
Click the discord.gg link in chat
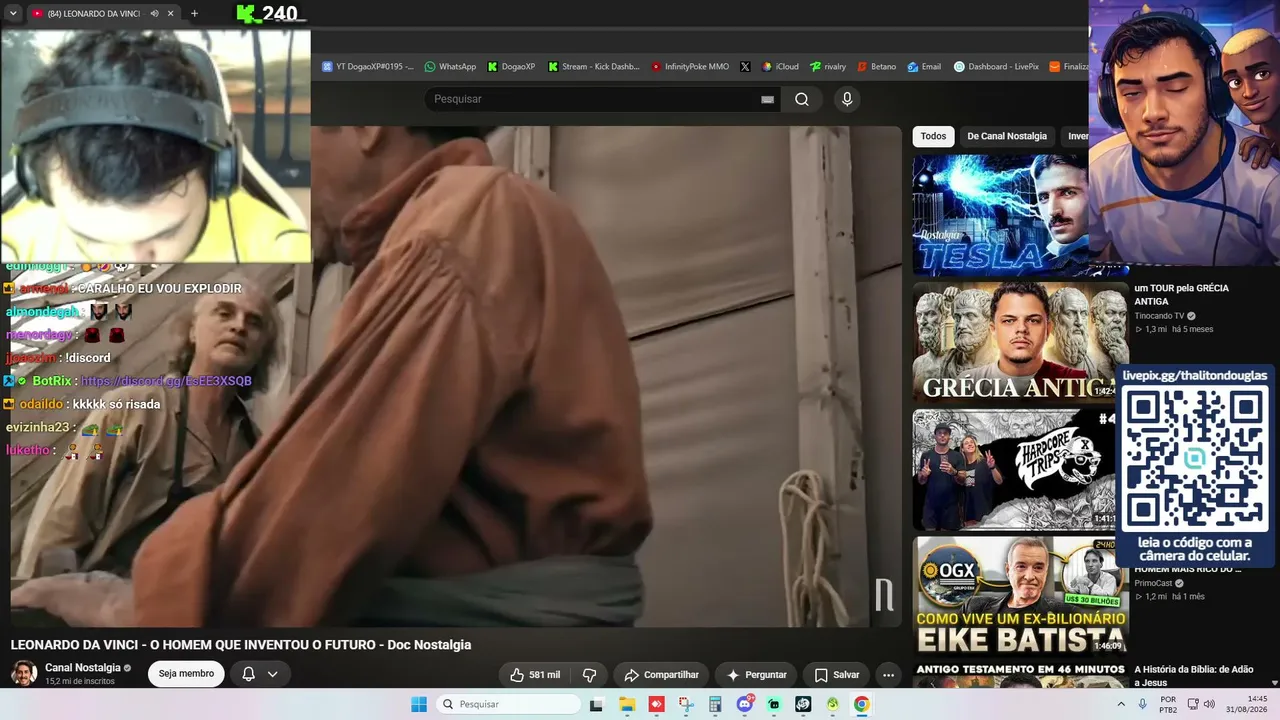point(166,381)
